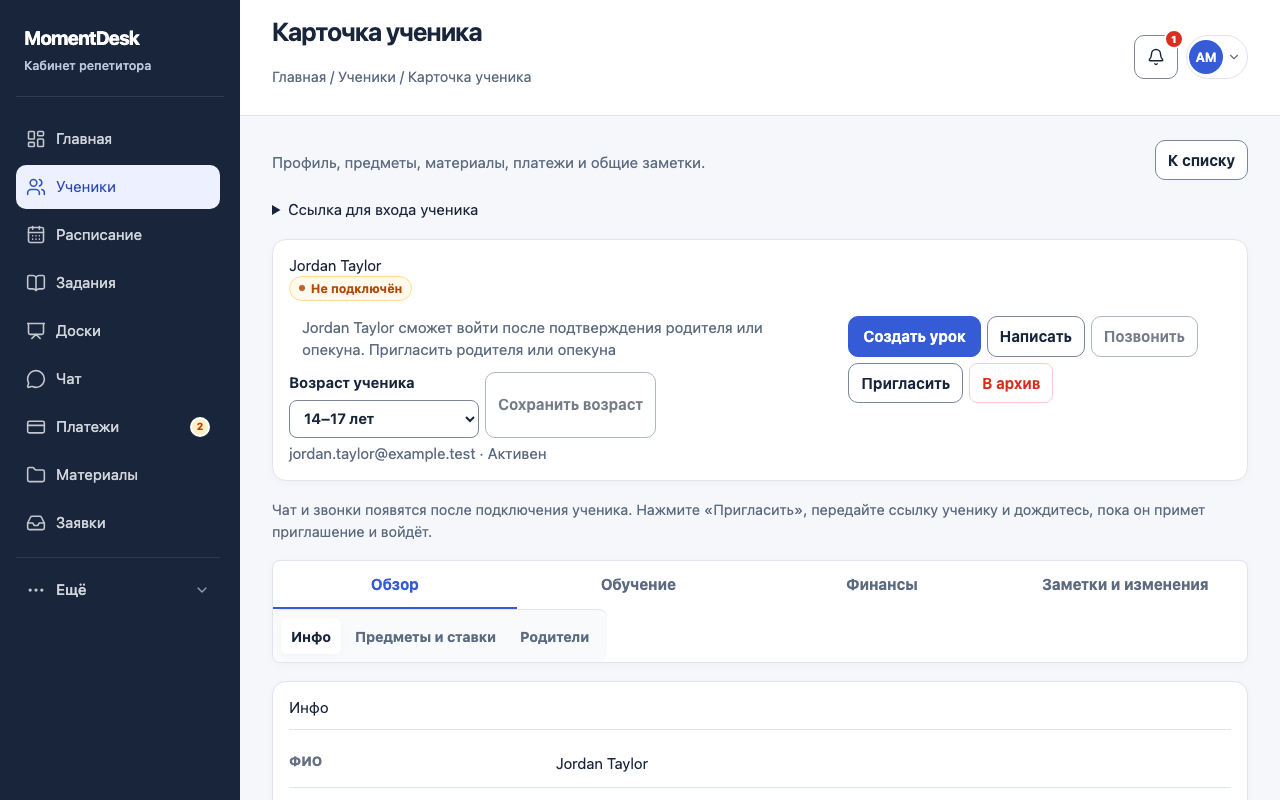Click the MomentDesk logo text
1280x800 pixels.
click(82, 39)
